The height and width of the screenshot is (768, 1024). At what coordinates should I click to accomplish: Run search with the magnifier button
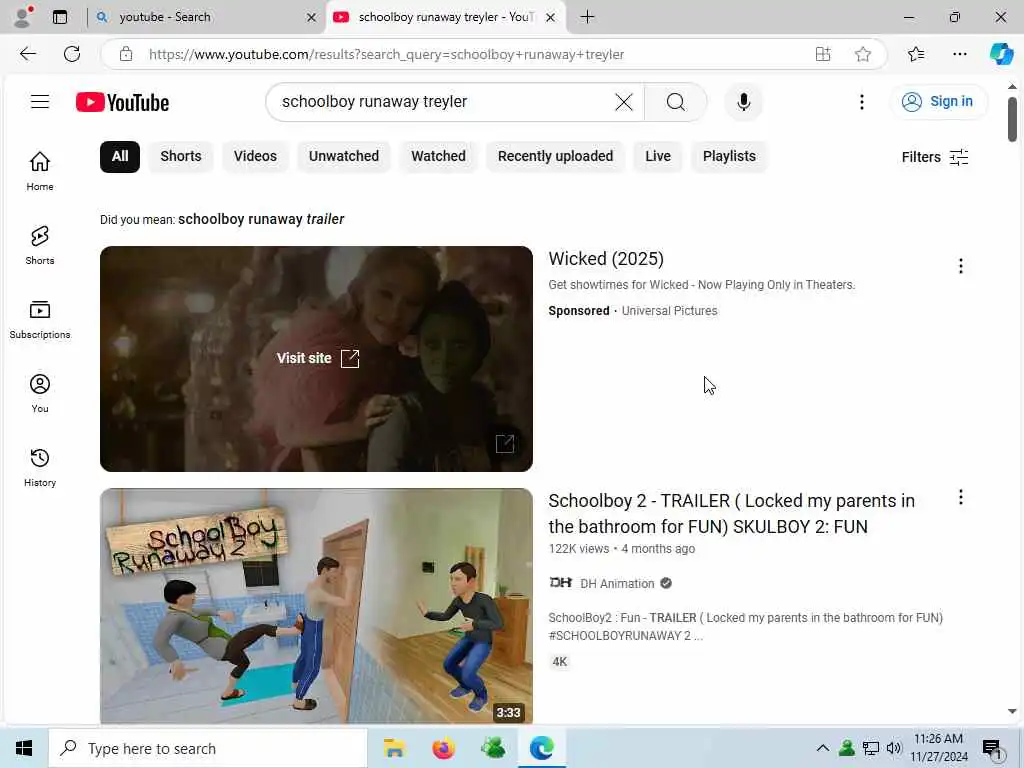(676, 102)
